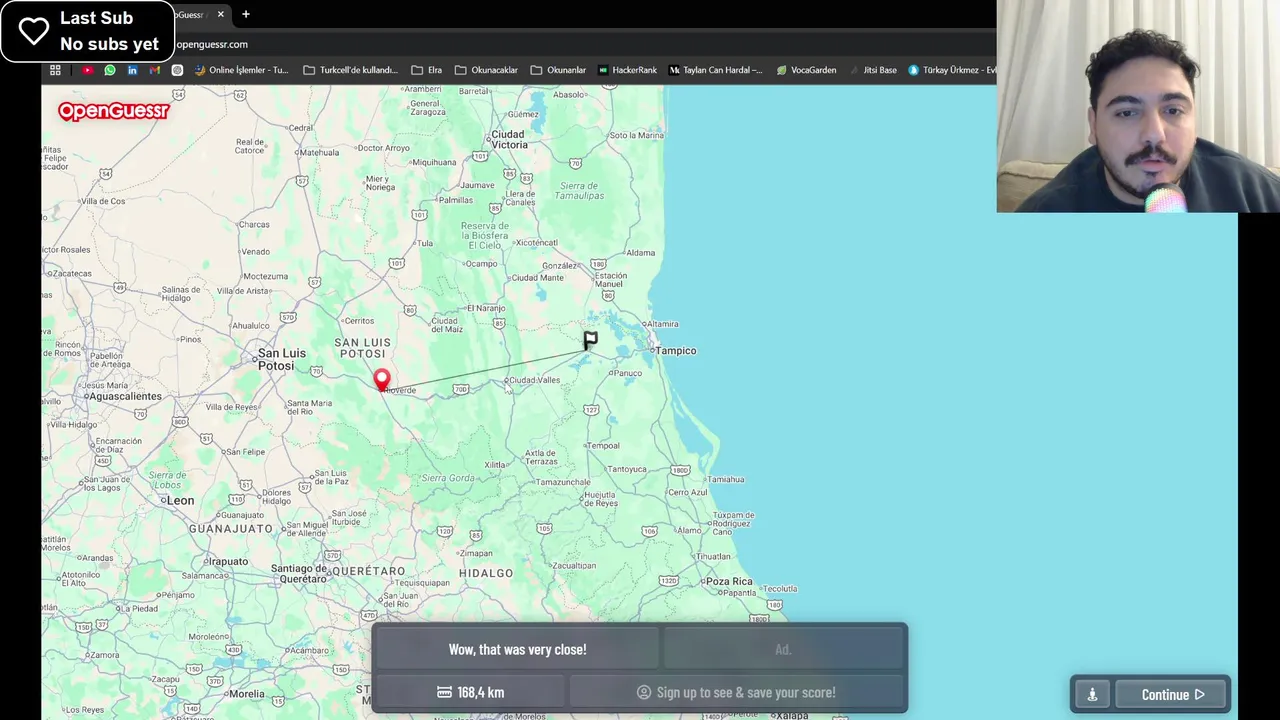Open the Jitsi Base bookmark
This screenshot has width=1280, height=720.
(873, 70)
